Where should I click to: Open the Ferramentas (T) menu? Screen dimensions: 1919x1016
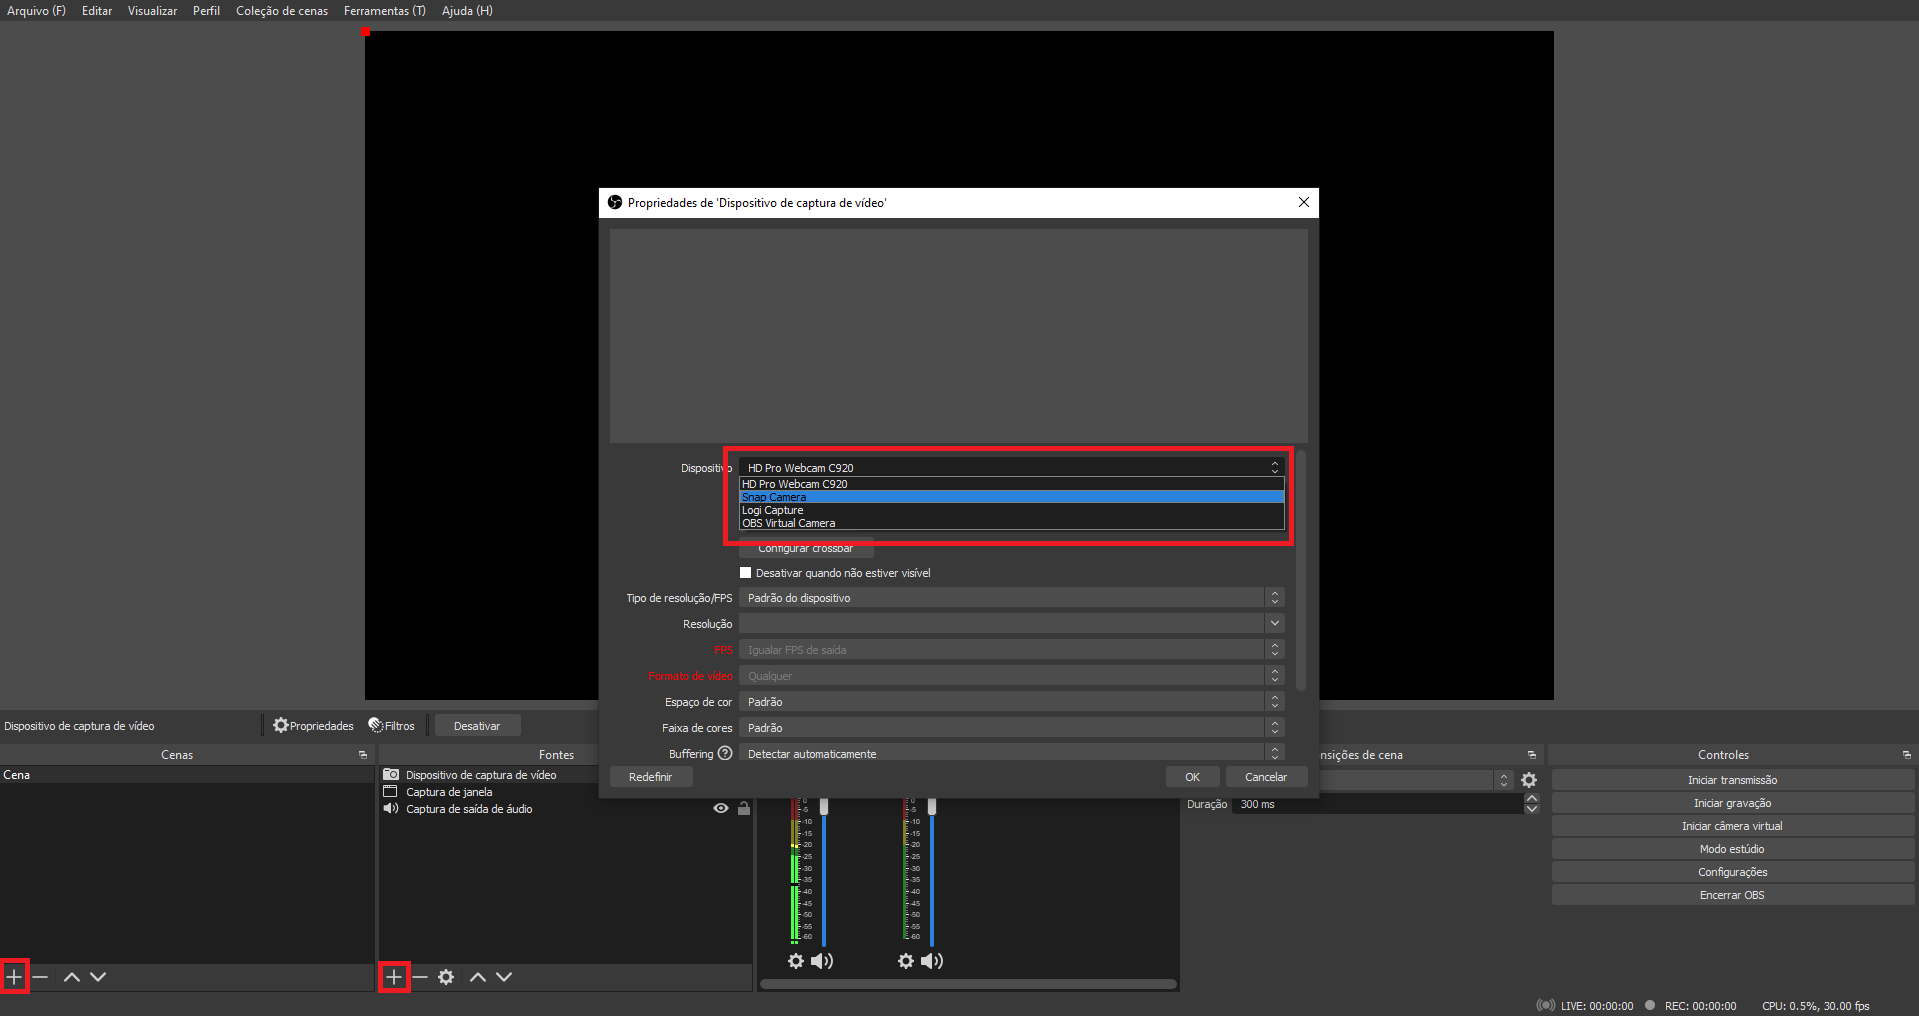point(385,11)
